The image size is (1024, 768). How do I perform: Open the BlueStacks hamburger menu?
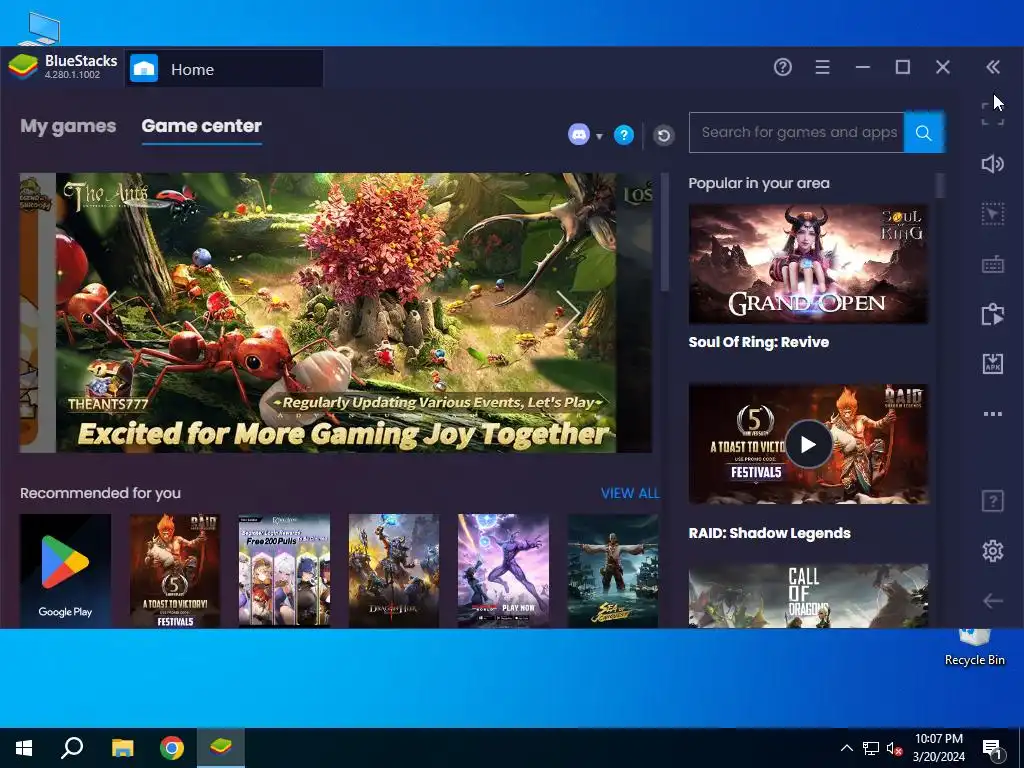pyautogui.click(x=822, y=67)
